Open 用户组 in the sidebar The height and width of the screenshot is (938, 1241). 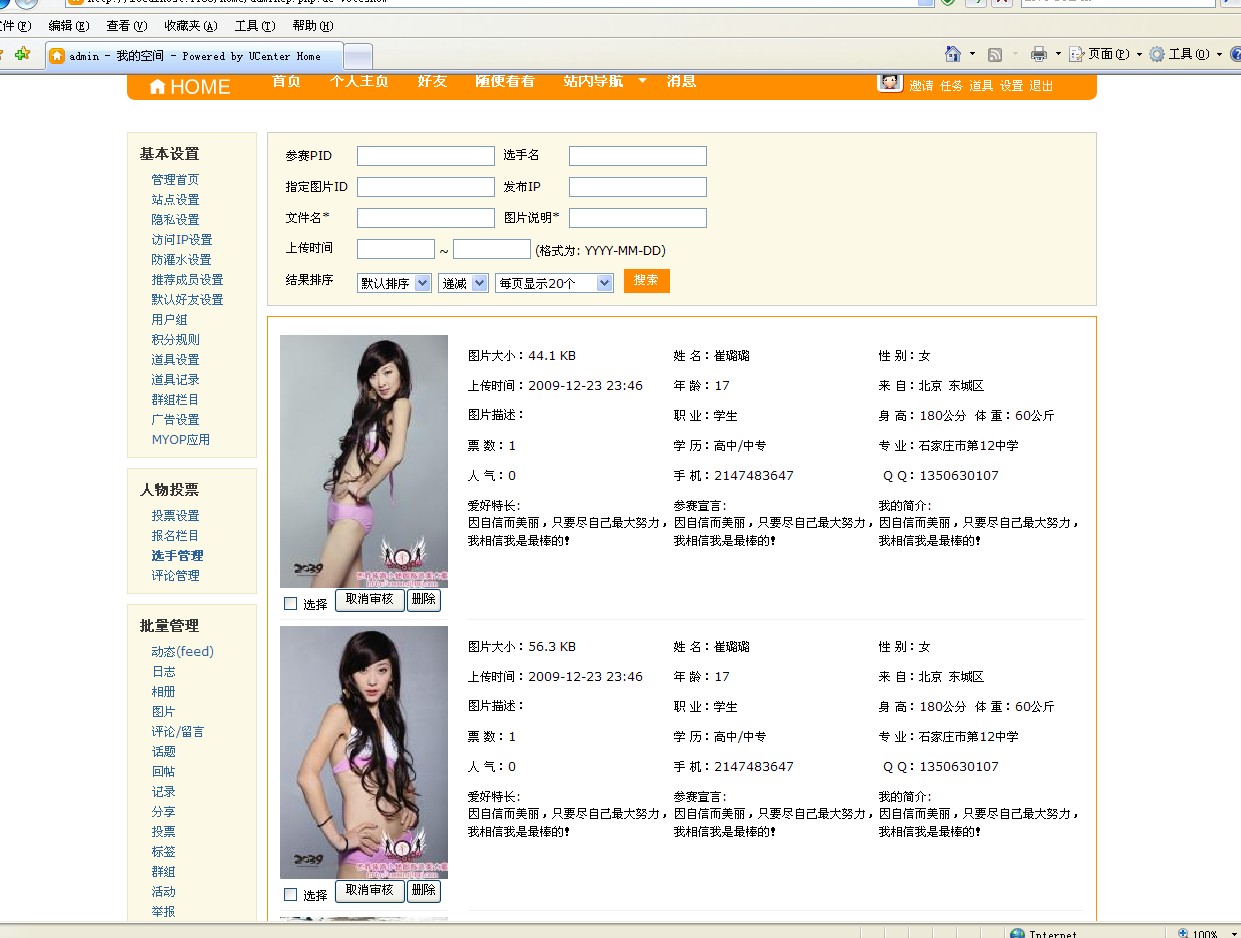169,320
